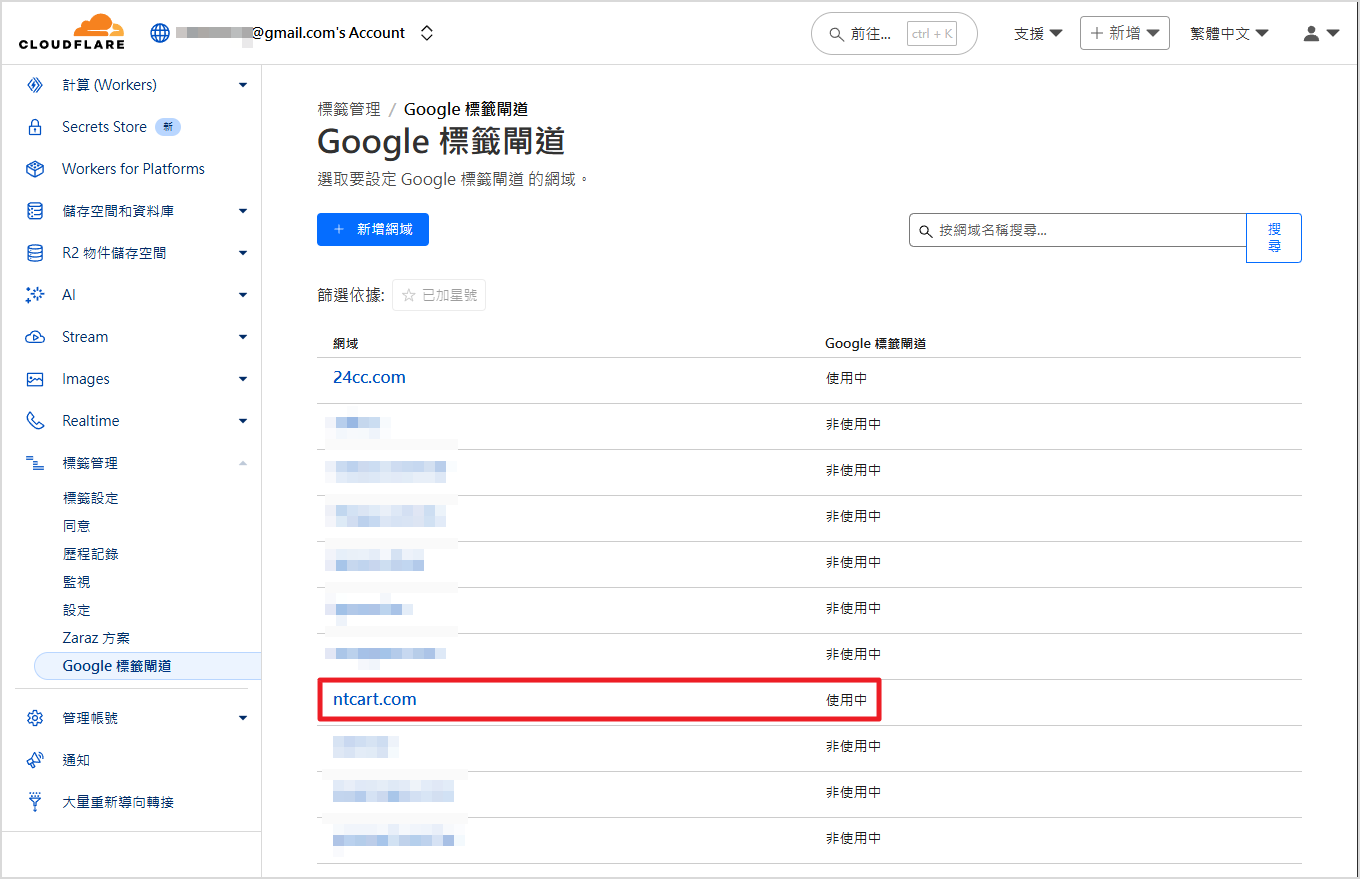Click 使用中 status in ntcart.com row
This screenshot has width=1360, height=879.
pyautogui.click(x=846, y=700)
